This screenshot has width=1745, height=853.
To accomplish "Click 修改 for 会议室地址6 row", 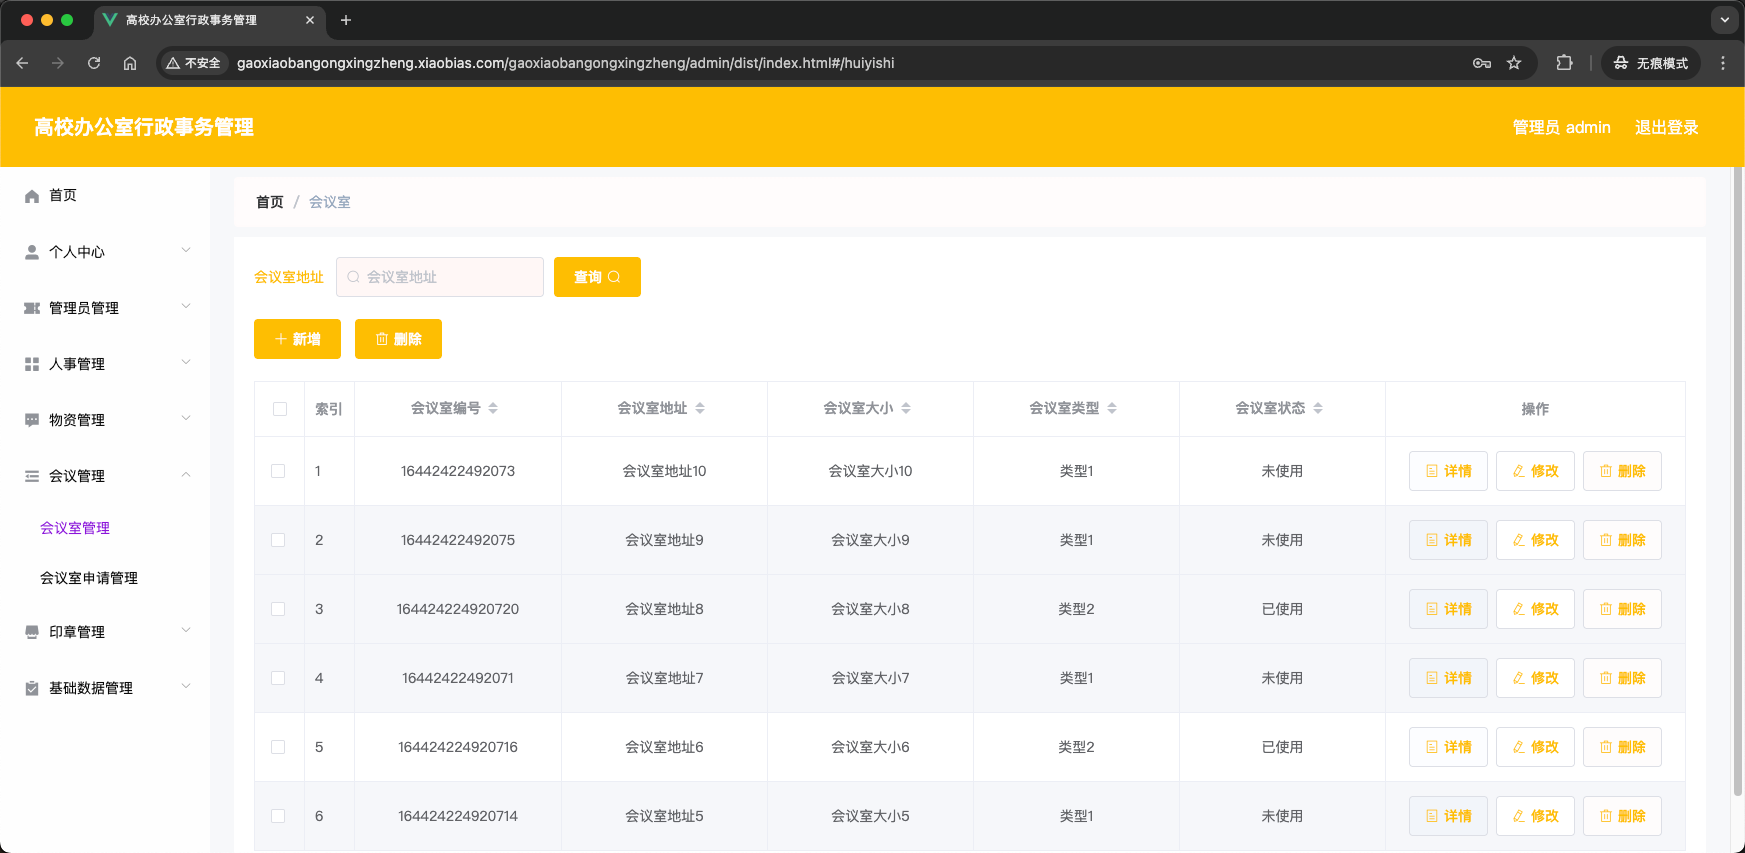I will [1535, 747].
